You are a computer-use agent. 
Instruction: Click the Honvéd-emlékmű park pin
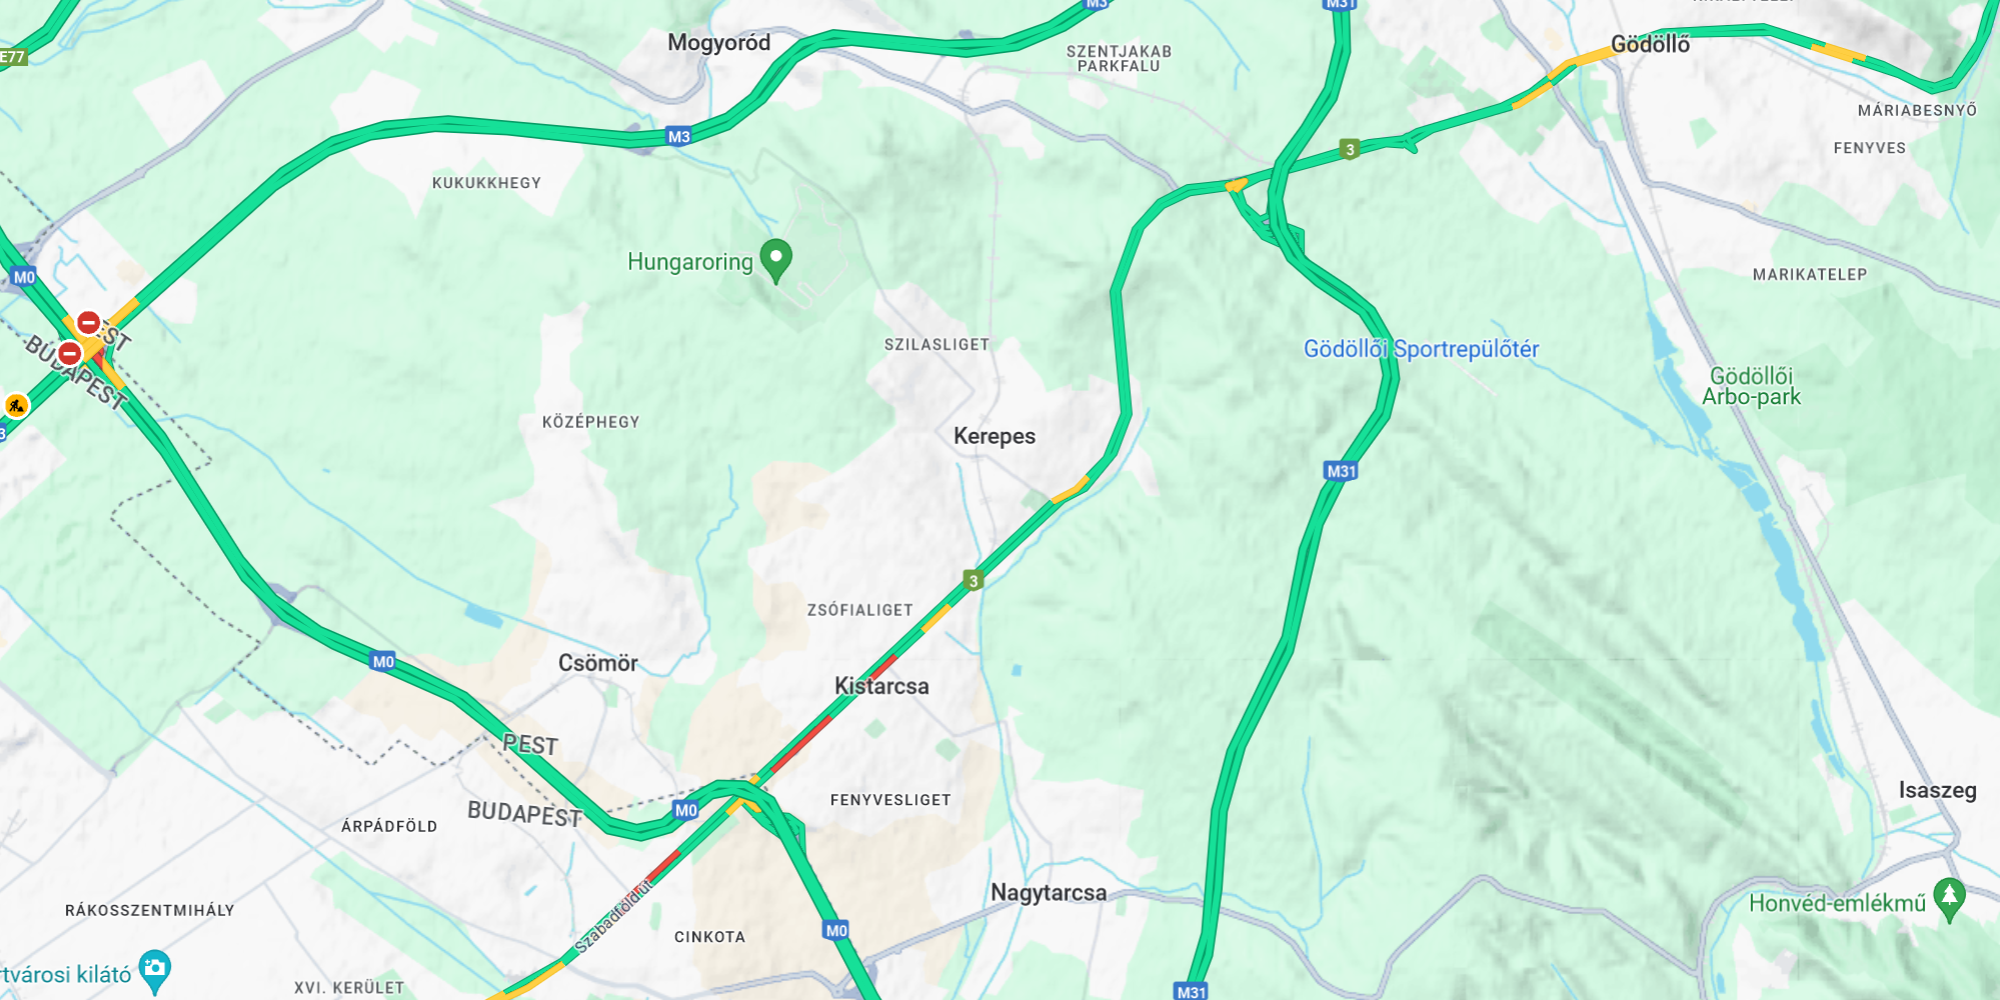click(x=1949, y=899)
